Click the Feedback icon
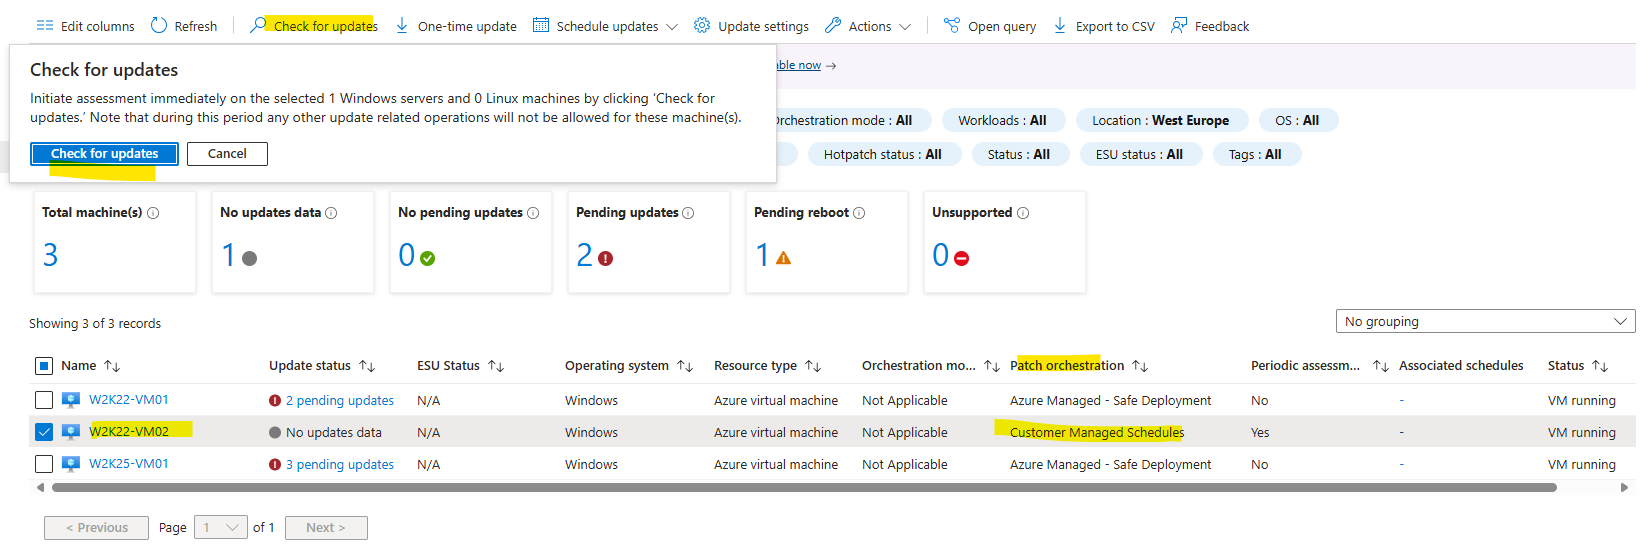1650x559 pixels. pos(1180,26)
